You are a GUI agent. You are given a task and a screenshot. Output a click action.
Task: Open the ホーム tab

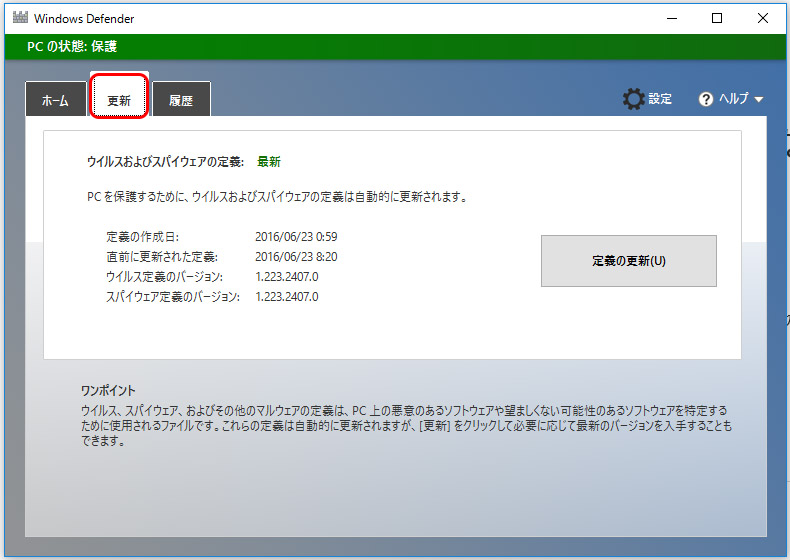point(55,99)
